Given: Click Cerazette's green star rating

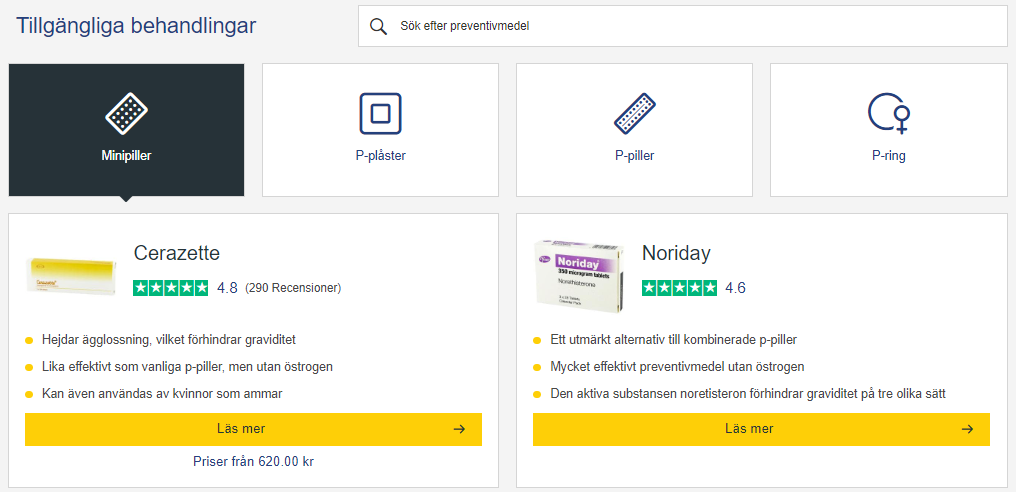Looking at the screenshot, I should (x=171, y=288).
